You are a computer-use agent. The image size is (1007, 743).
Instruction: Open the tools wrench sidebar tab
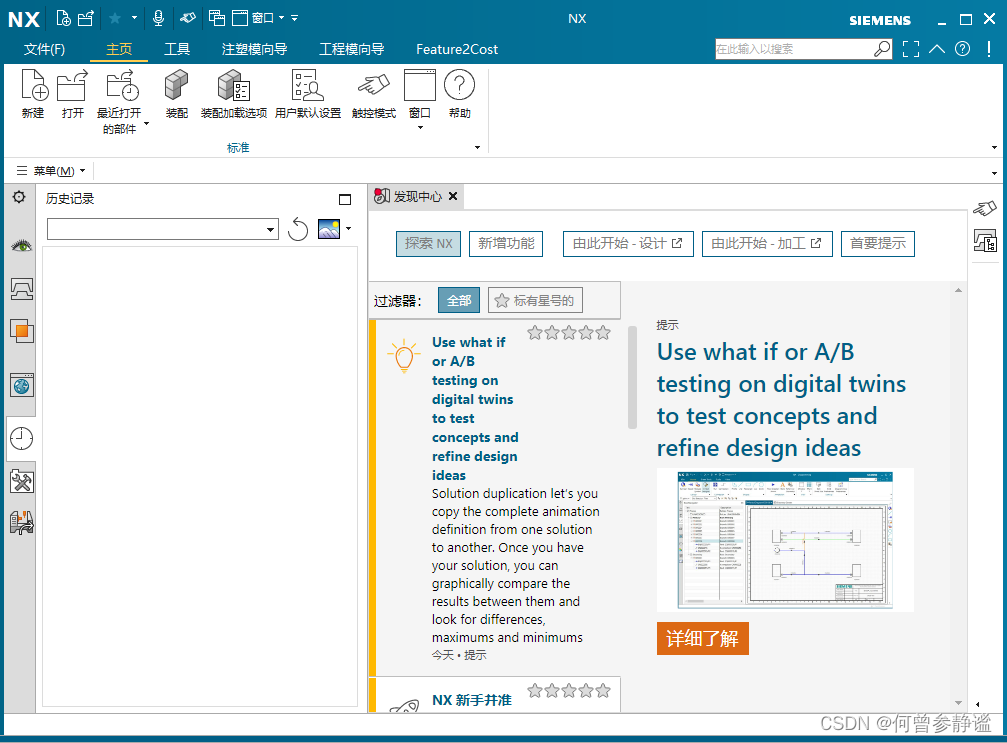click(x=21, y=481)
